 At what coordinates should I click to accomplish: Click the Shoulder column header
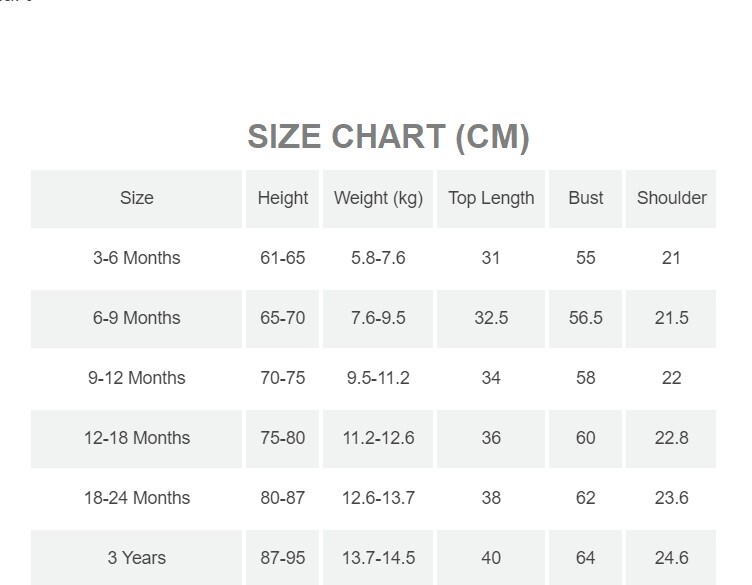671,198
